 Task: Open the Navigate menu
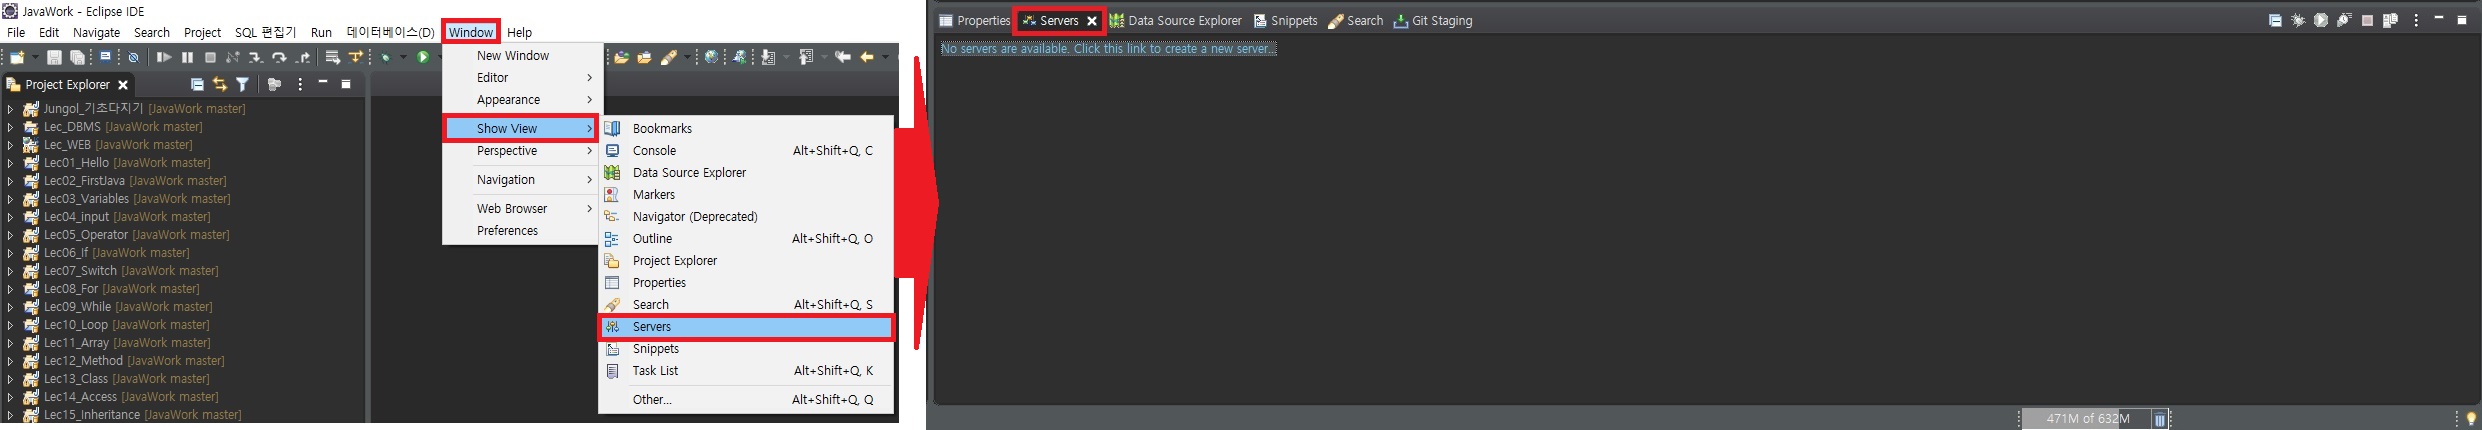pyautogui.click(x=97, y=32)
